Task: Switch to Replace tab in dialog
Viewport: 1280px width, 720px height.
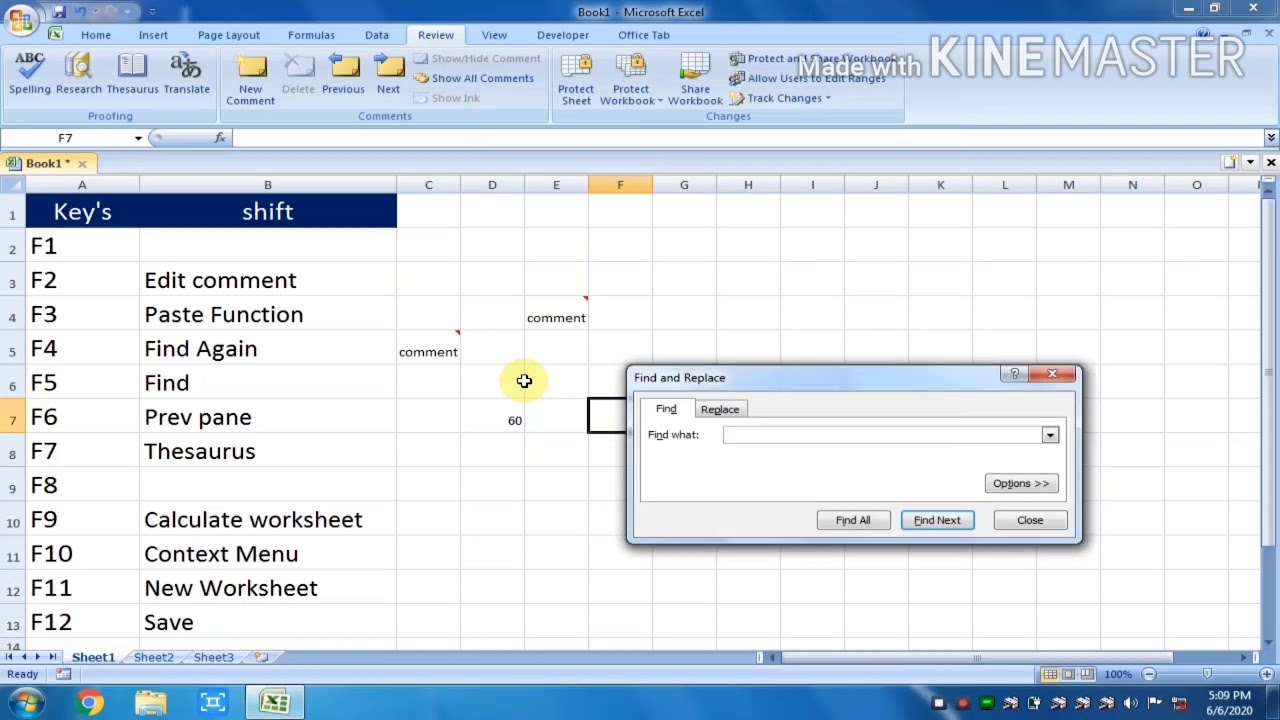Action: pos(720,409)
